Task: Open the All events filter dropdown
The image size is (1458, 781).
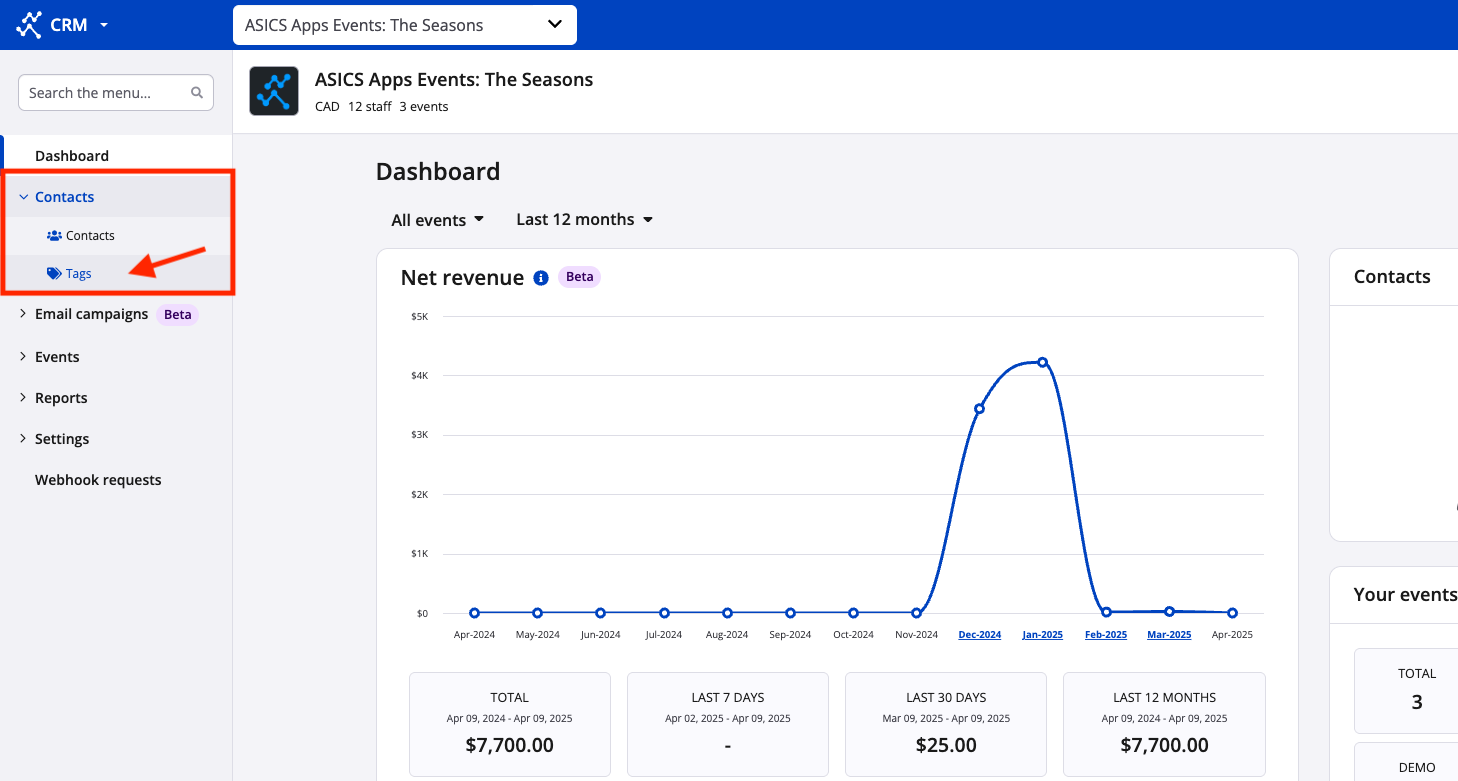Action: (x=437, y=220)
